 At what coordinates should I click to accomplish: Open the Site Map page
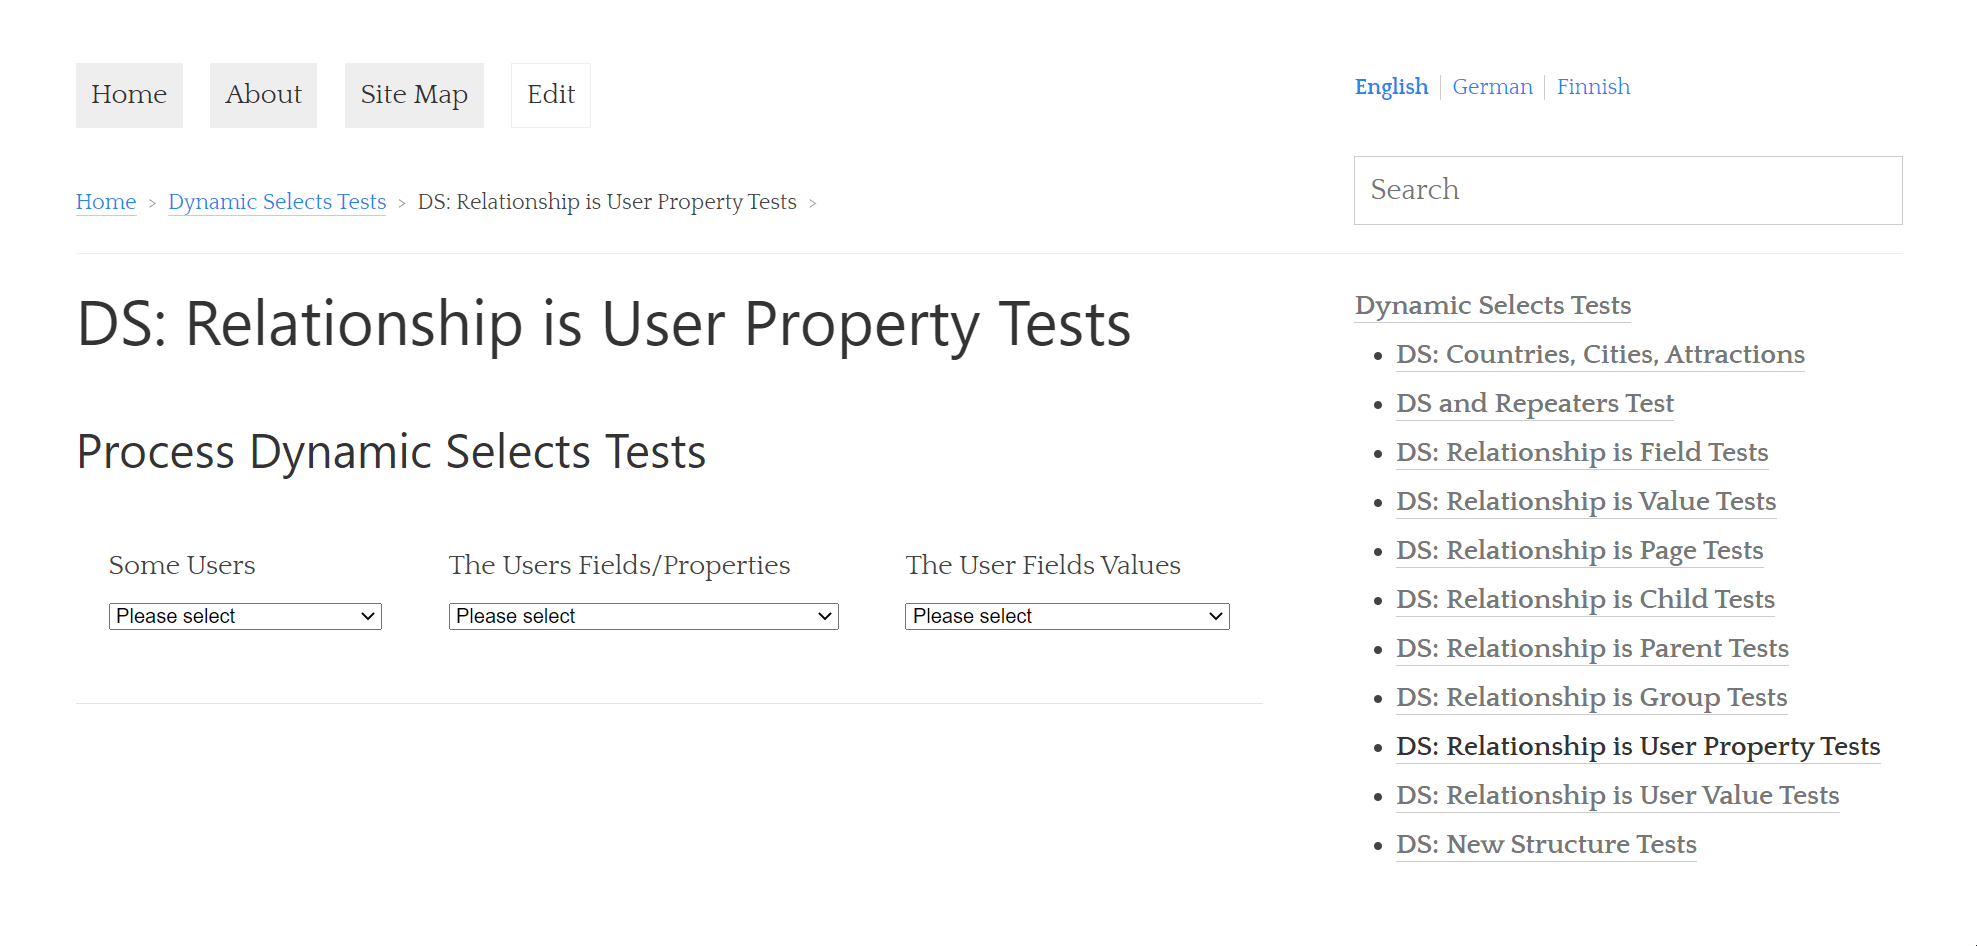414,95
